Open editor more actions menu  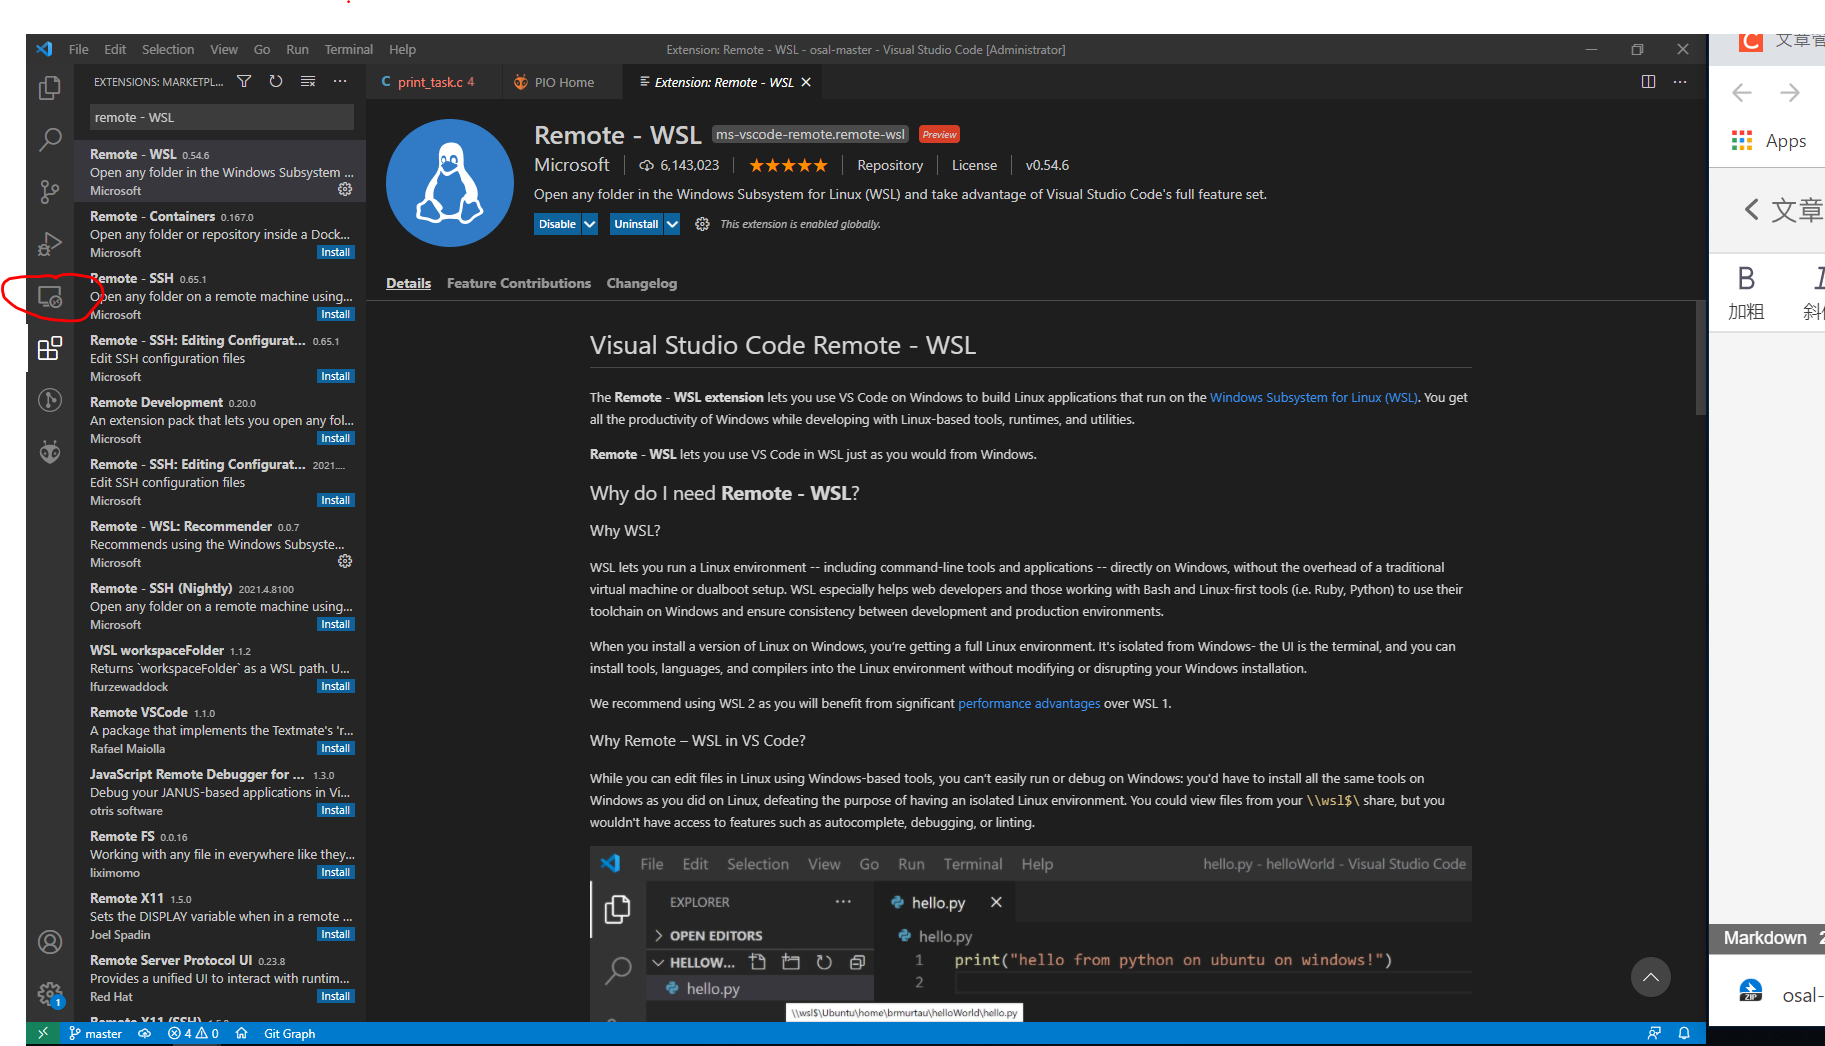click(1680, 82)
